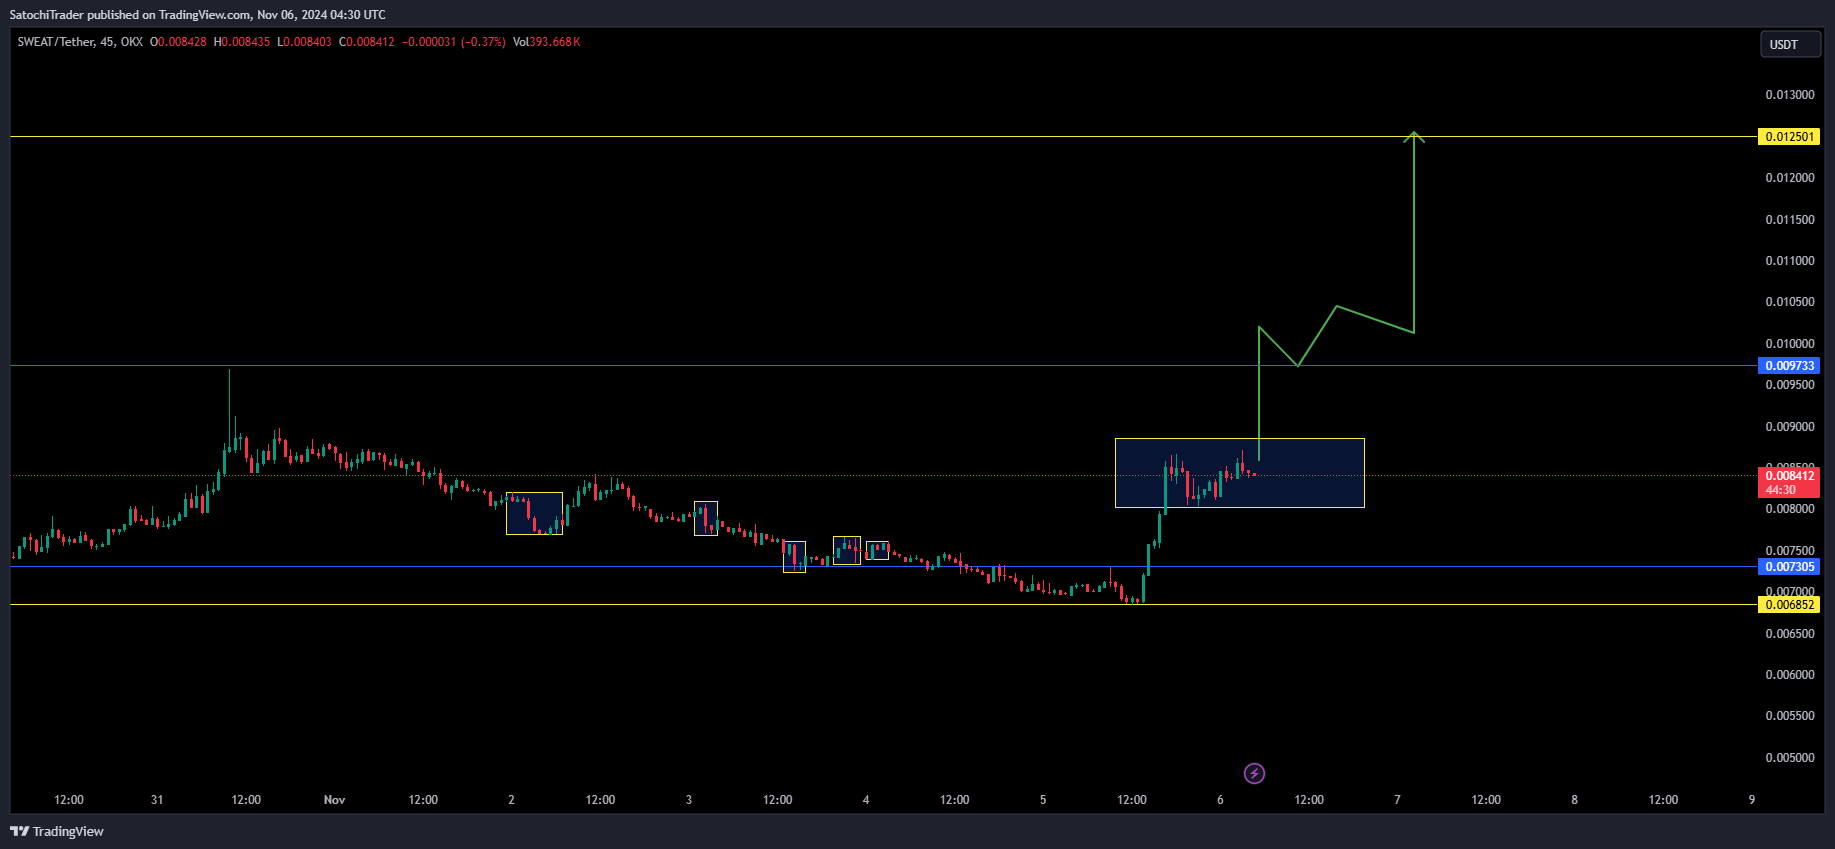
Task: Click the 0.009000 price axis label
Action: tap(1789, 427)
